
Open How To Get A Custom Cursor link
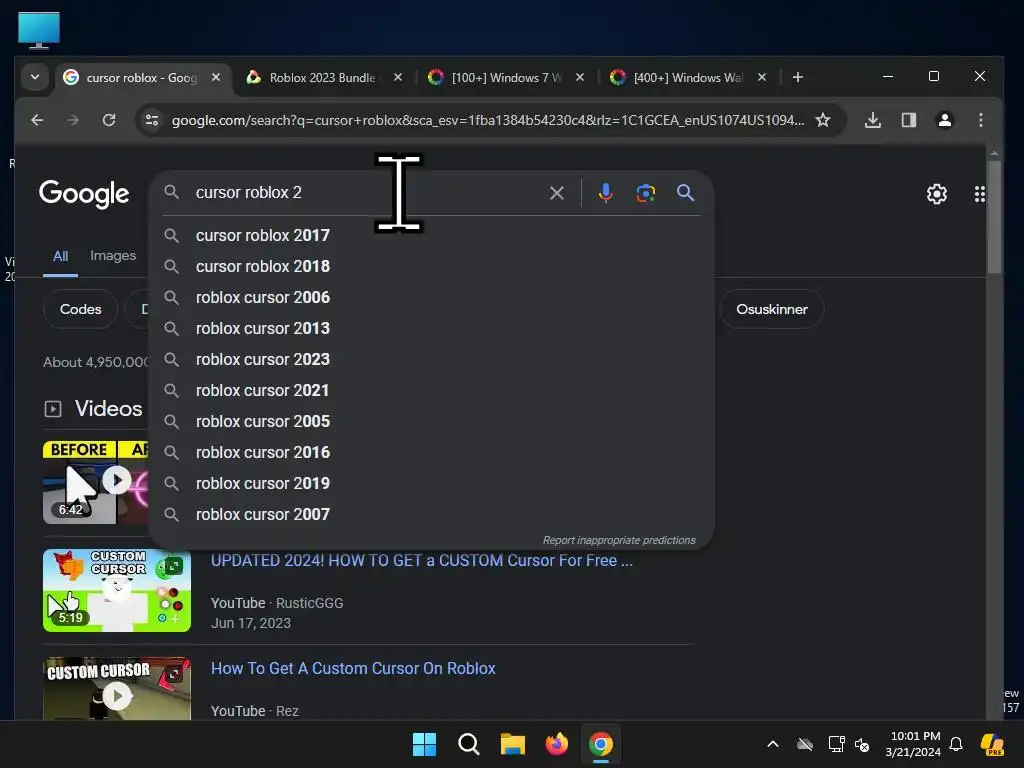353,668
